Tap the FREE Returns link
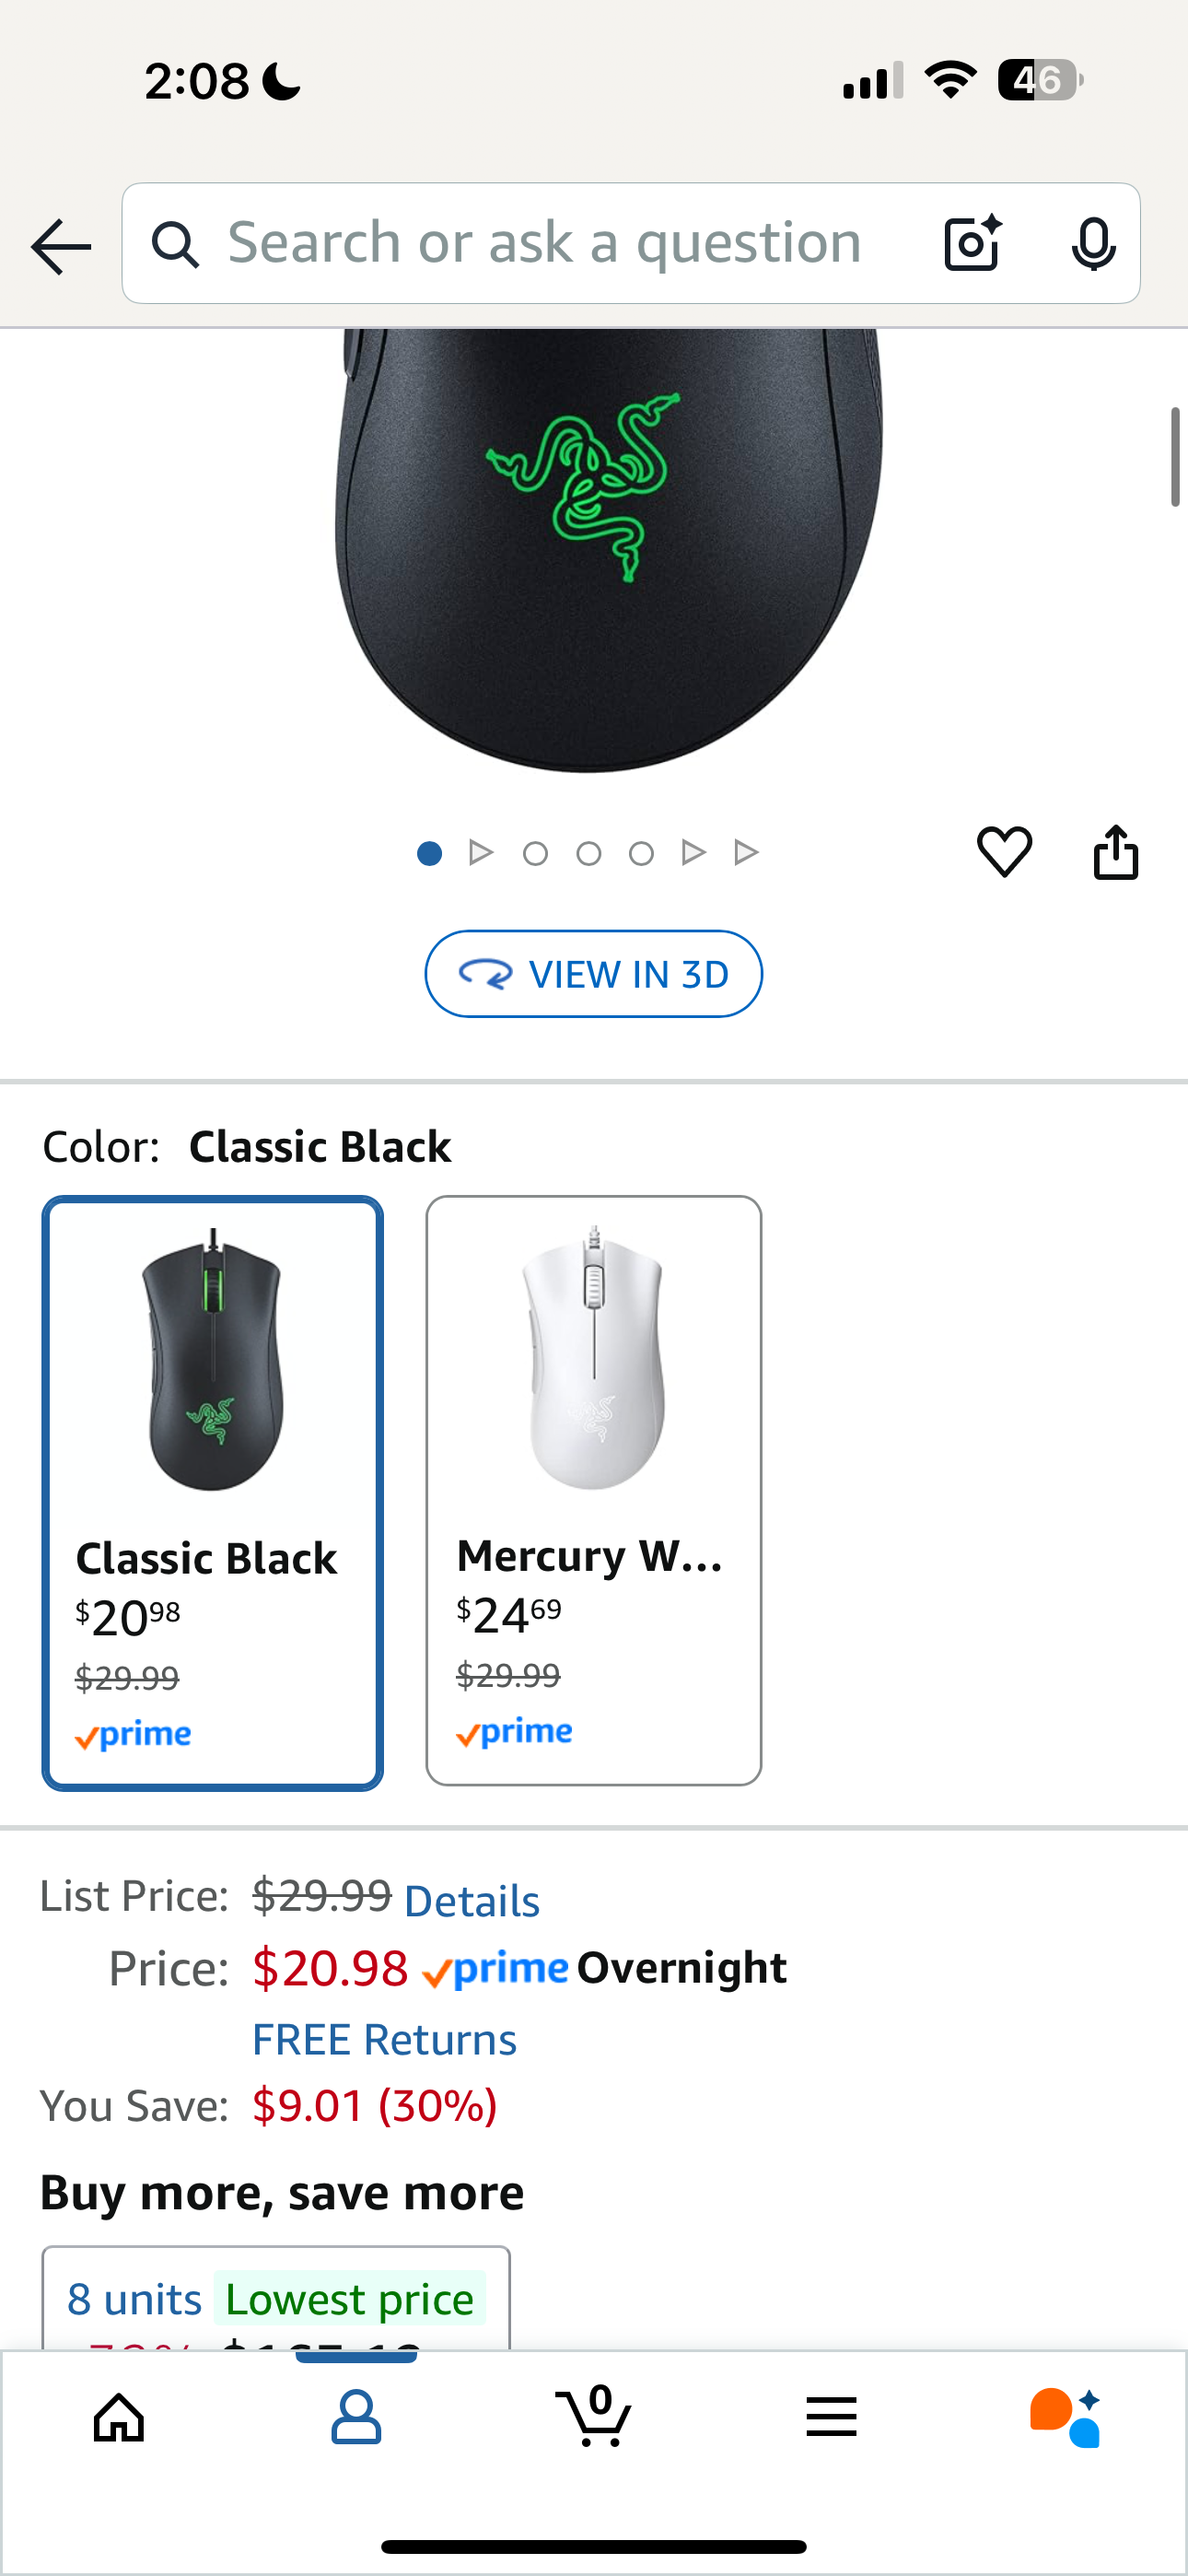 click(384, 2039)
